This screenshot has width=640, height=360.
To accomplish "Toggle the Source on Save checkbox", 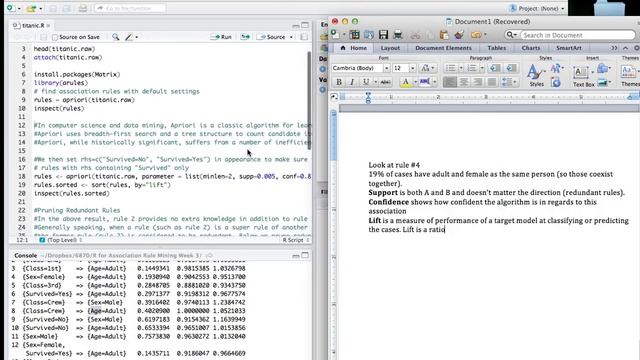I will coord(55,37).
